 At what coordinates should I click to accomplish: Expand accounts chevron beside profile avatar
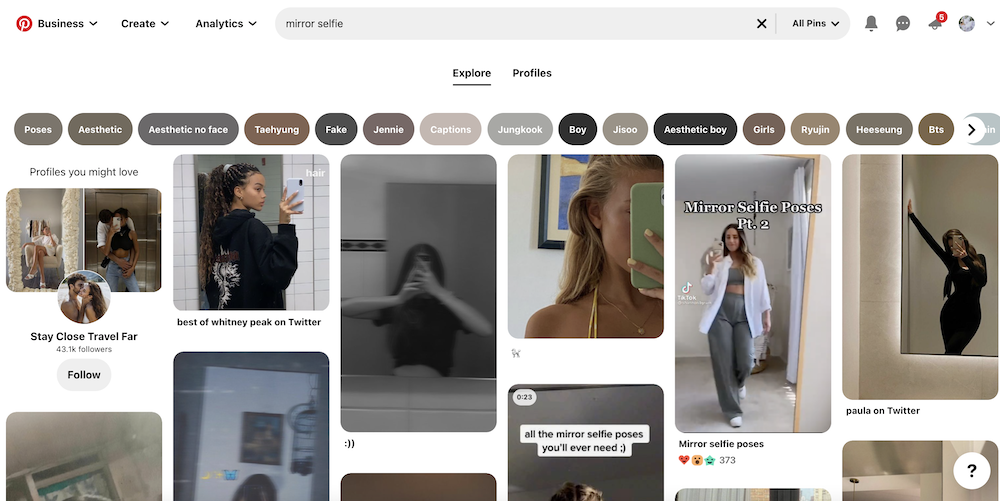pos(990,24)
